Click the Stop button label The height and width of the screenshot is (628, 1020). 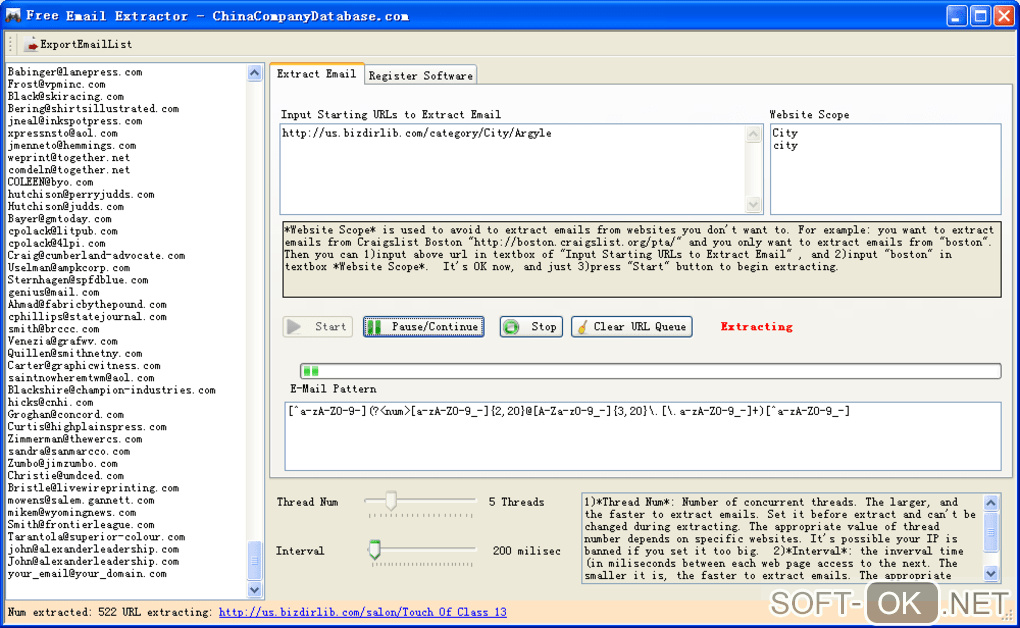pos(543,327)
